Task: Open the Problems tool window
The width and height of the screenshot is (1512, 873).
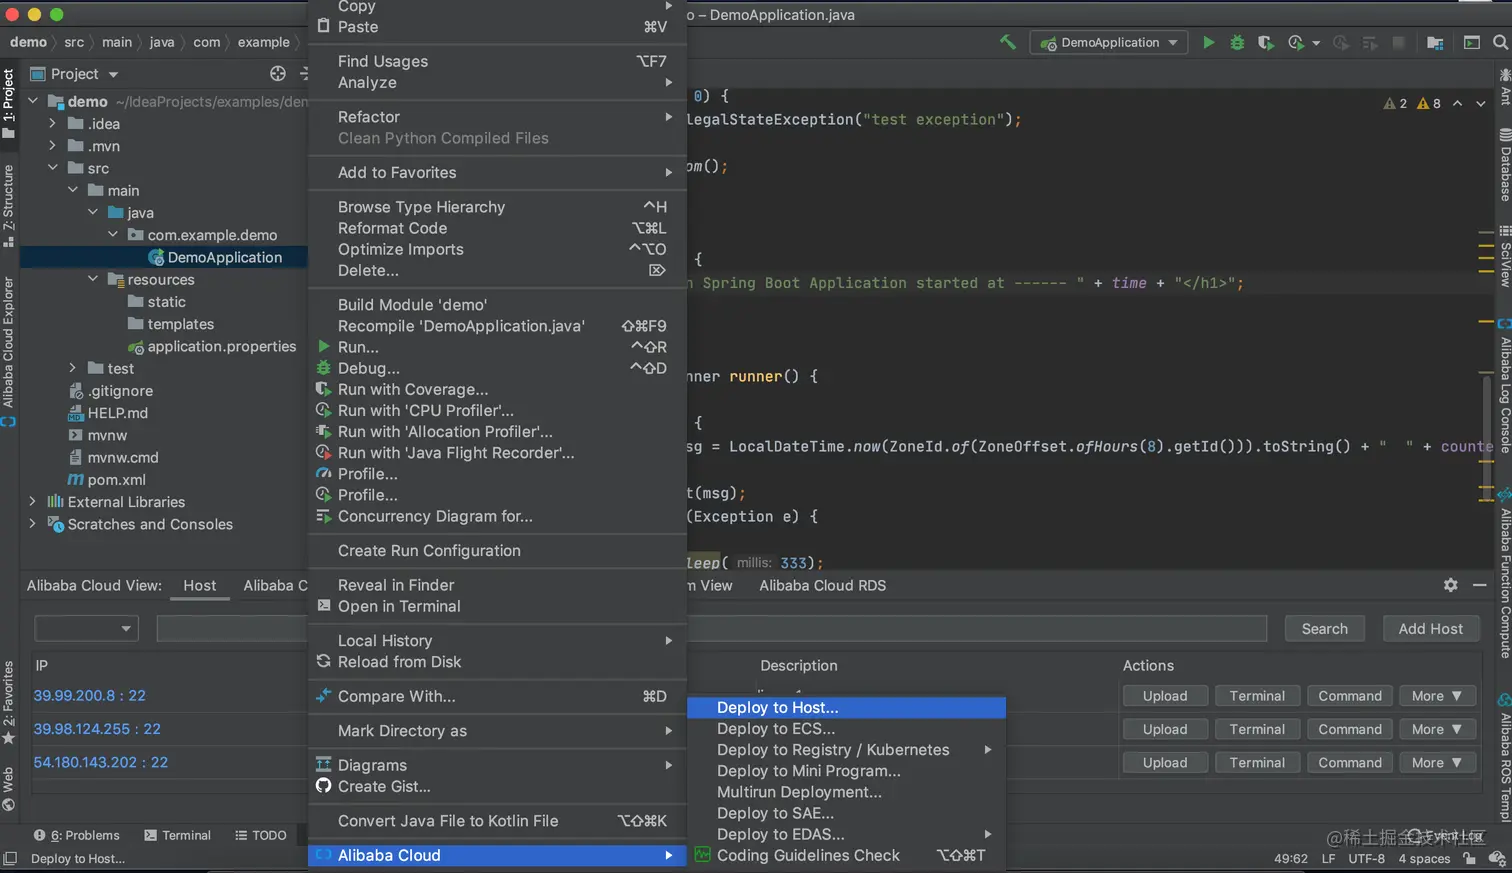Action: pos(76,835)
